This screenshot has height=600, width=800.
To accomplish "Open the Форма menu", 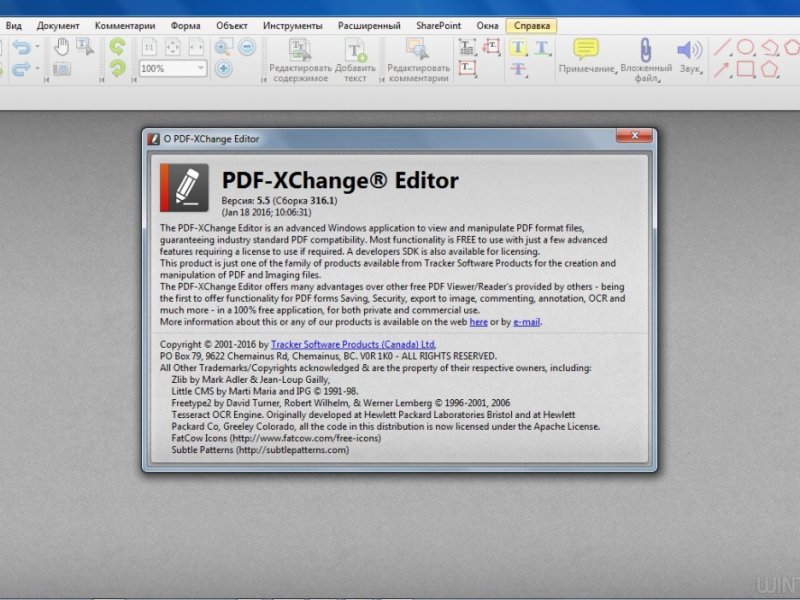I will [185, 26].
